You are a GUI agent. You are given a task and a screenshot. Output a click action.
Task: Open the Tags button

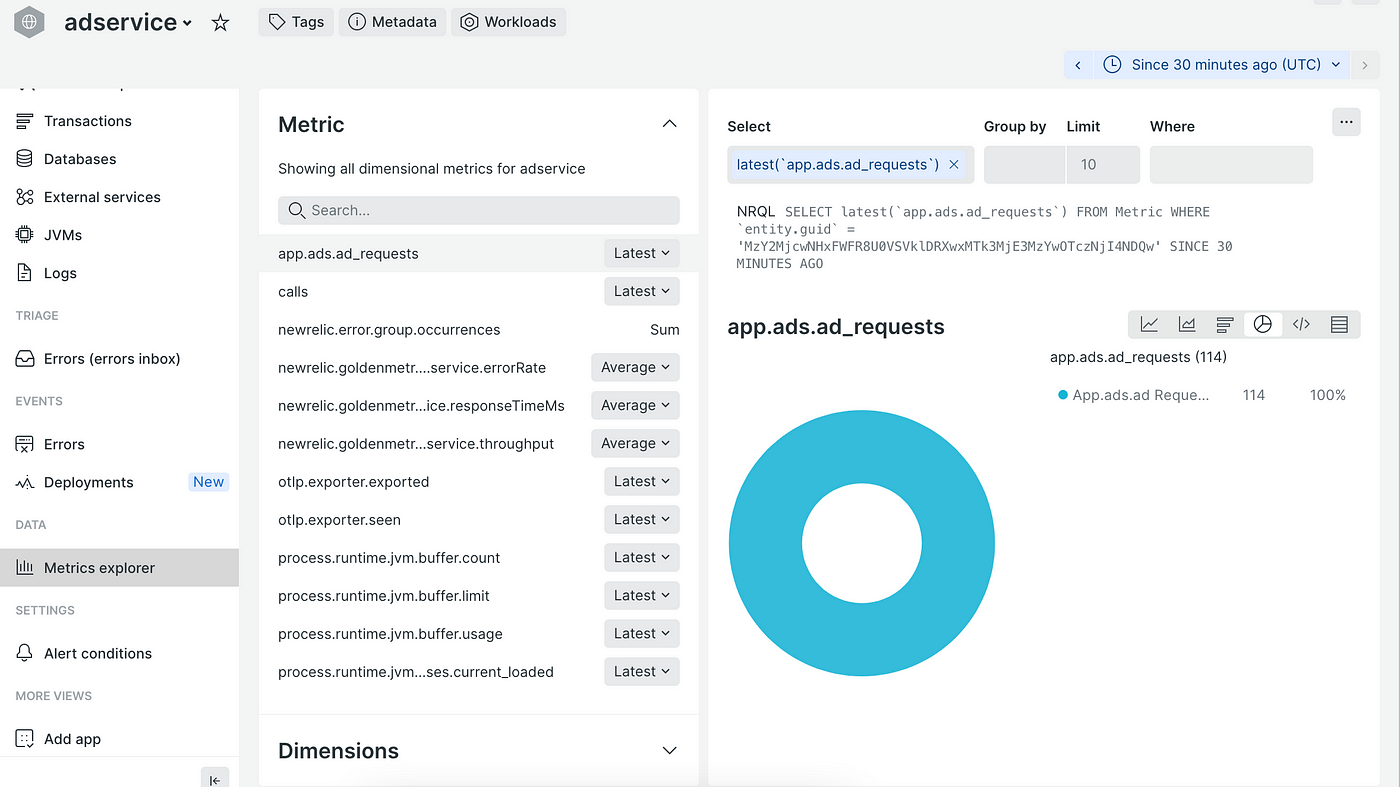(x=296, y=22)
